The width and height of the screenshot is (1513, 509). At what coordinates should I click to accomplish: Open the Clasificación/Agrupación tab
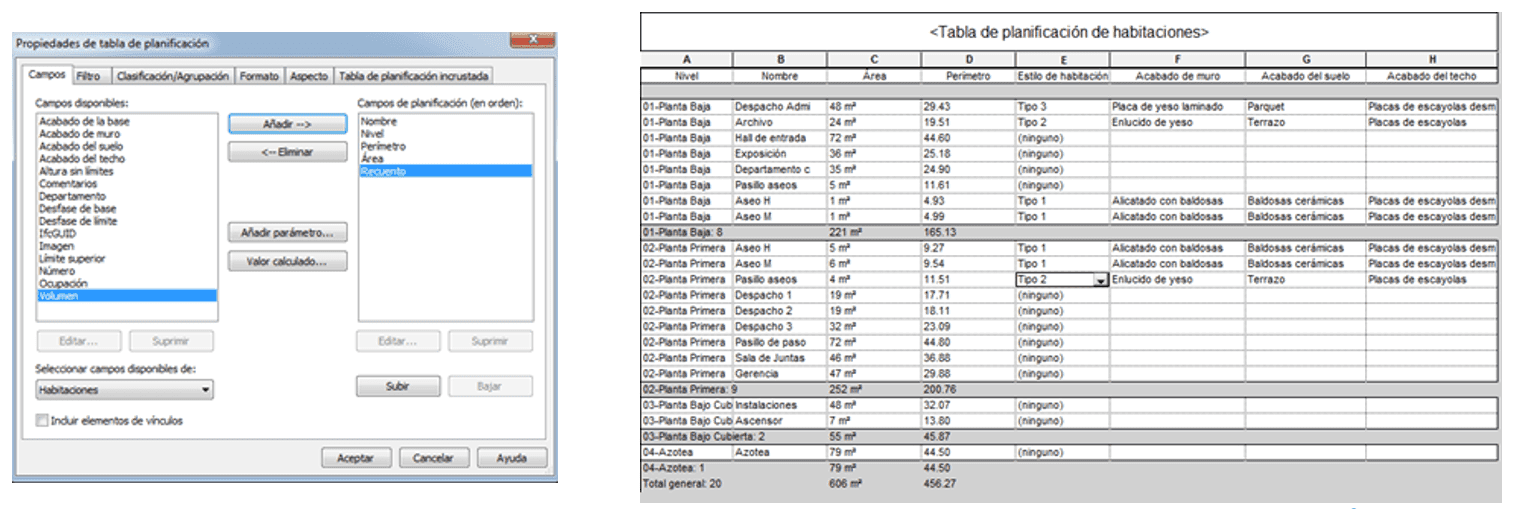(x=173, y=76)
